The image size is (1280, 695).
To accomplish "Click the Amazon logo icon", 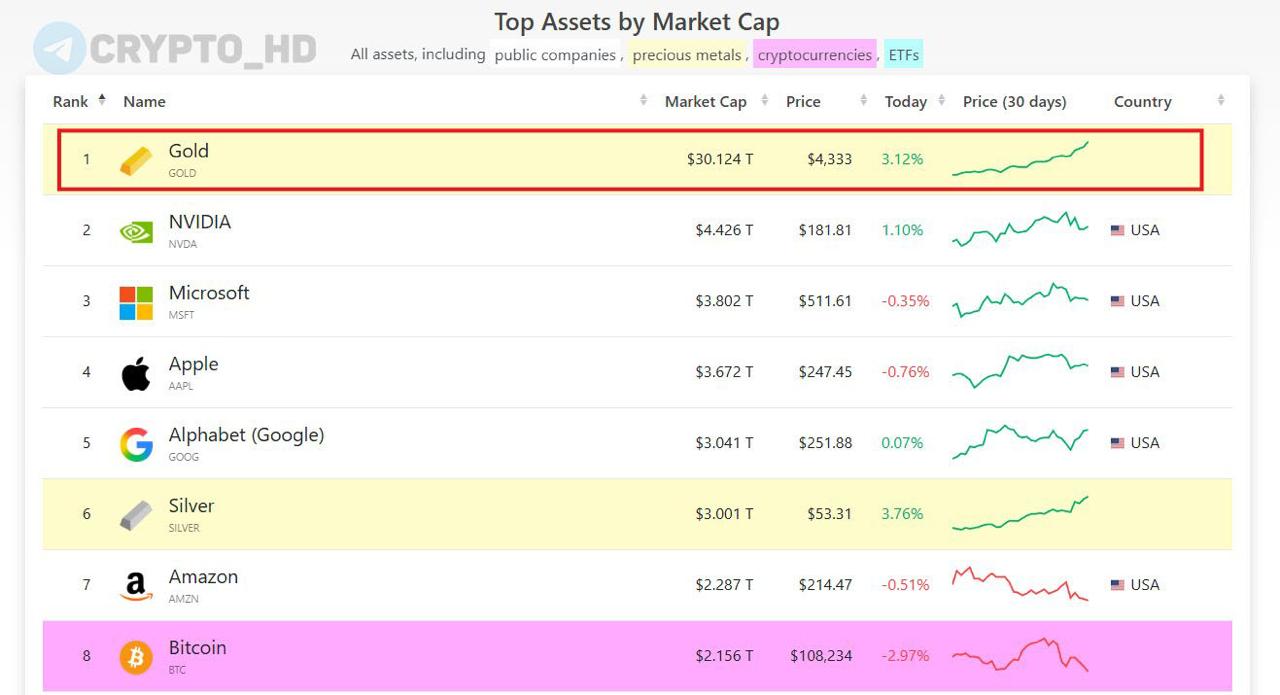I will click(x=136, y=586).
